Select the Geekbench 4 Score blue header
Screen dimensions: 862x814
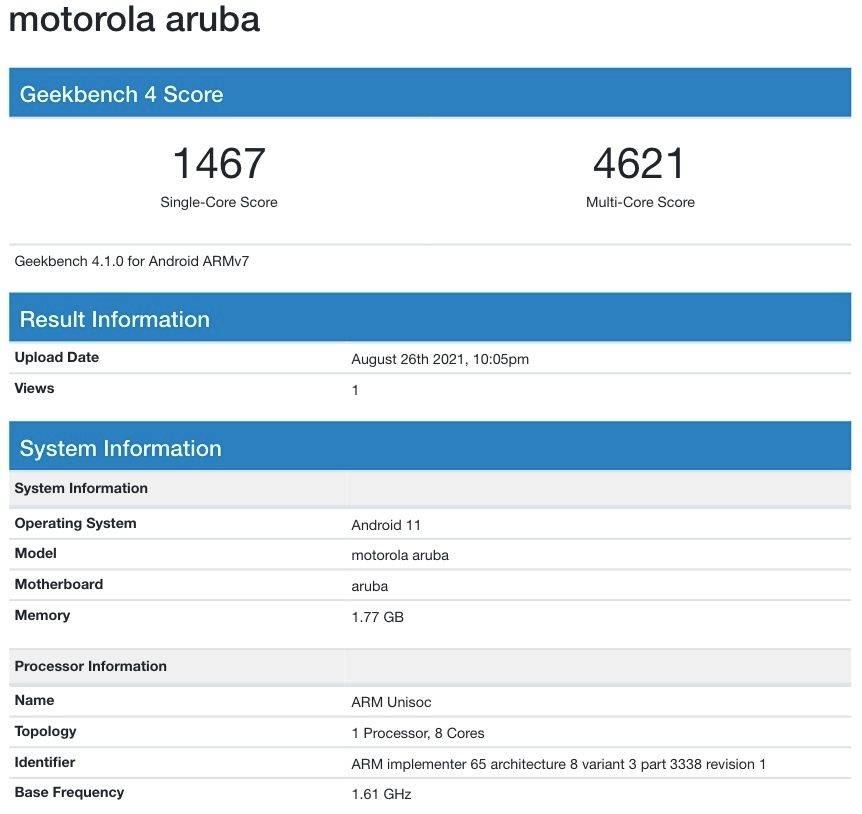click(x=122, y=94)
